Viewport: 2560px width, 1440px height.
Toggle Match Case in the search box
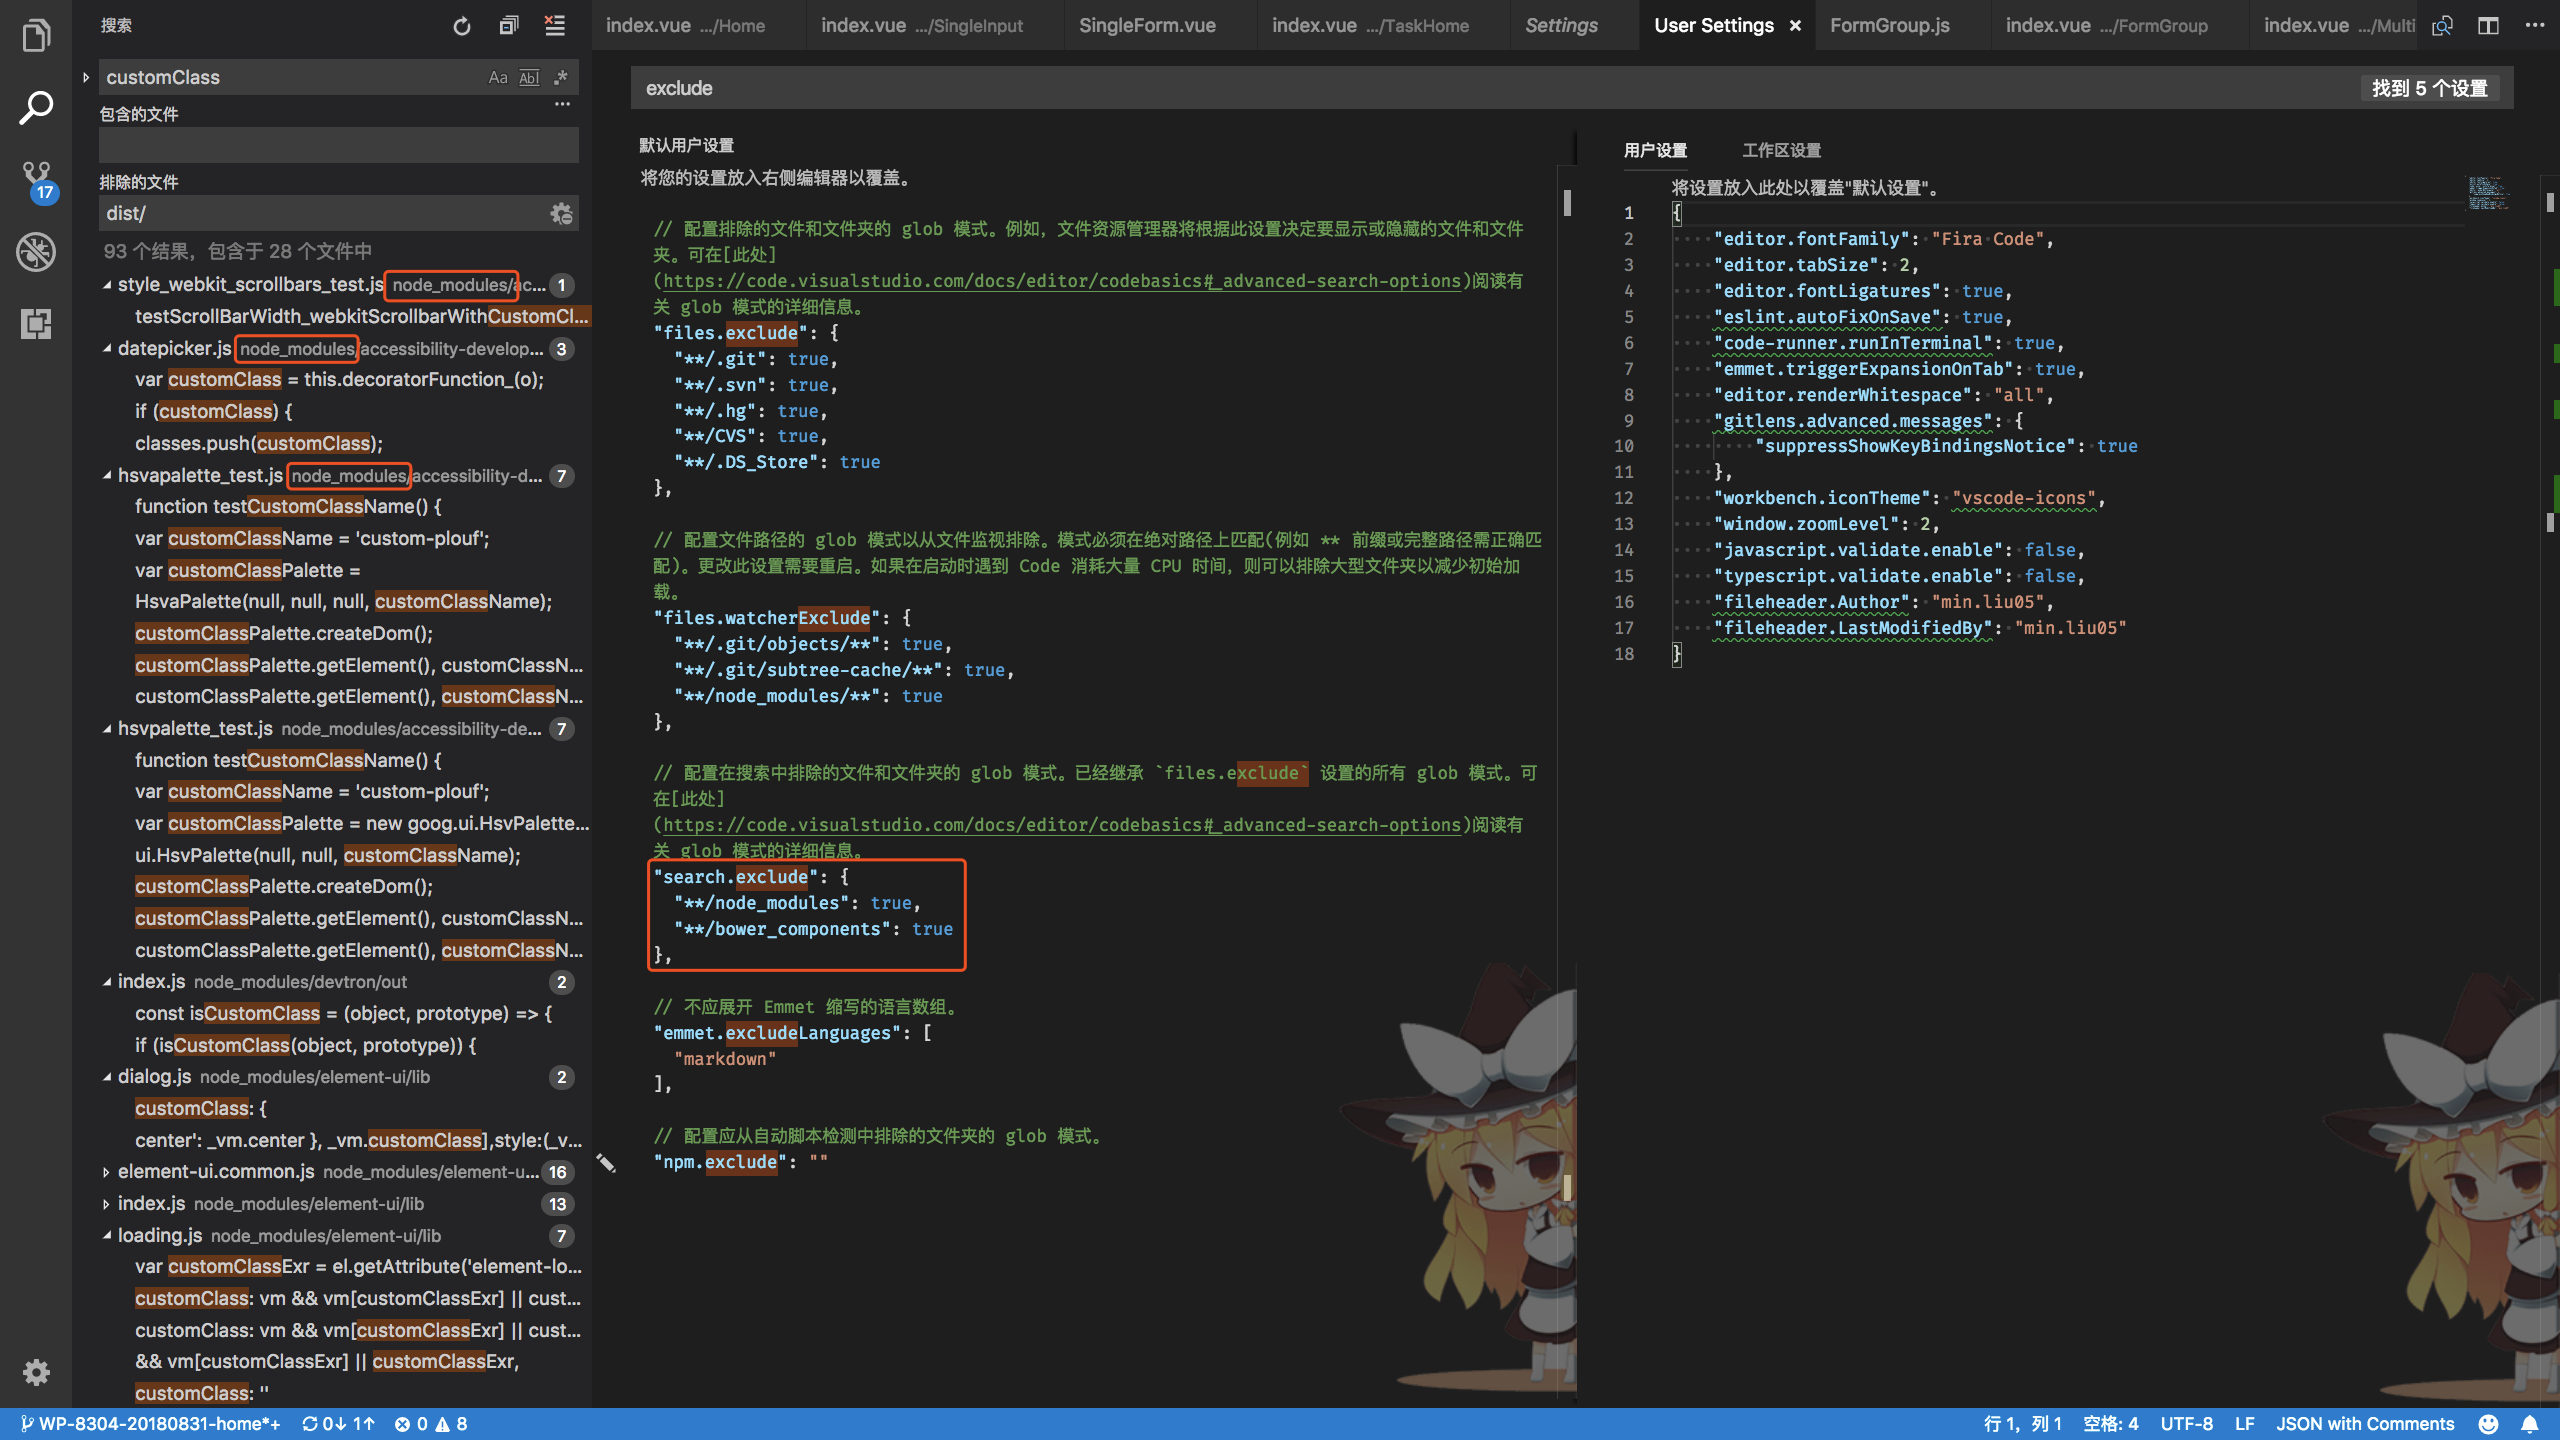pos(498,77)
